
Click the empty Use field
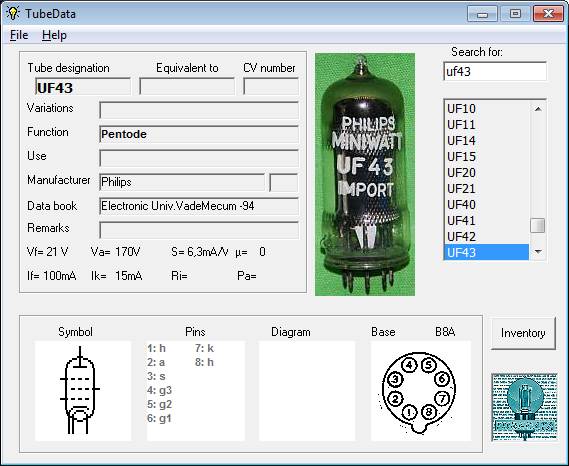click(x=199, y=158)
